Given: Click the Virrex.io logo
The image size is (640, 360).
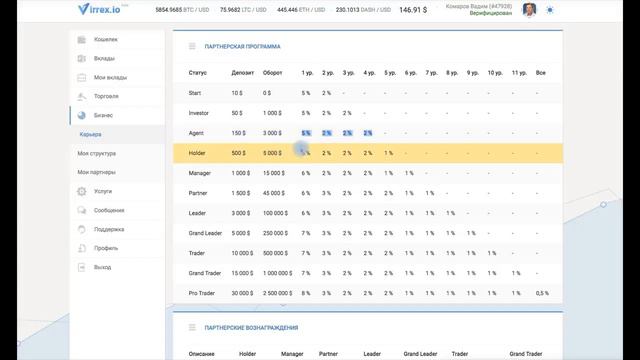Looking at the screenshot, I should pyautogui.click(x=100, y=9).
